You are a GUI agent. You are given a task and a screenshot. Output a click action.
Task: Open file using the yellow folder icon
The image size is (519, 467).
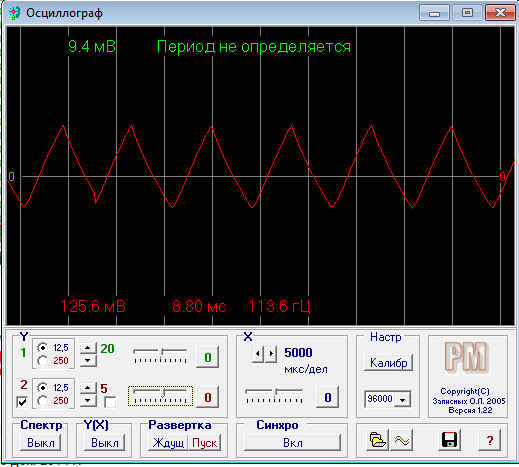point(377,441)
